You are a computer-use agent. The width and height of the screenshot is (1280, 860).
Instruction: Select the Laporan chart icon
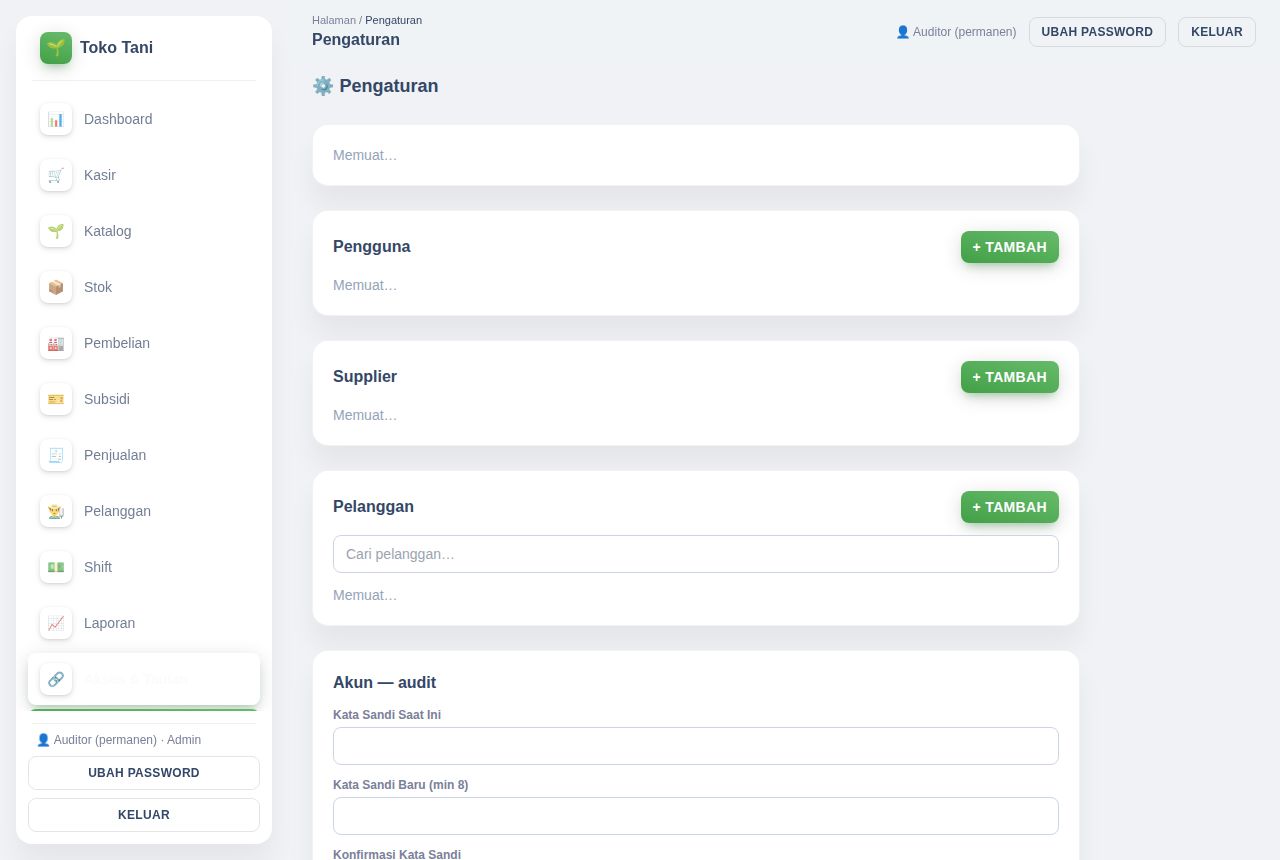(x=56, y=623)
